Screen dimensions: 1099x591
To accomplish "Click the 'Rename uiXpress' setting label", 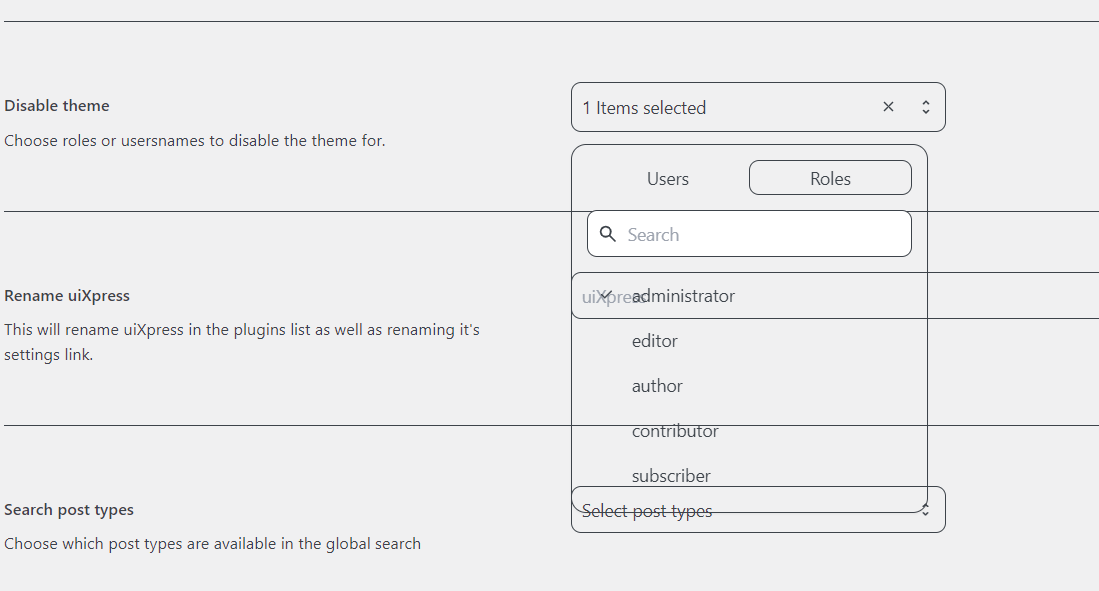I will (x=67, y=296).
